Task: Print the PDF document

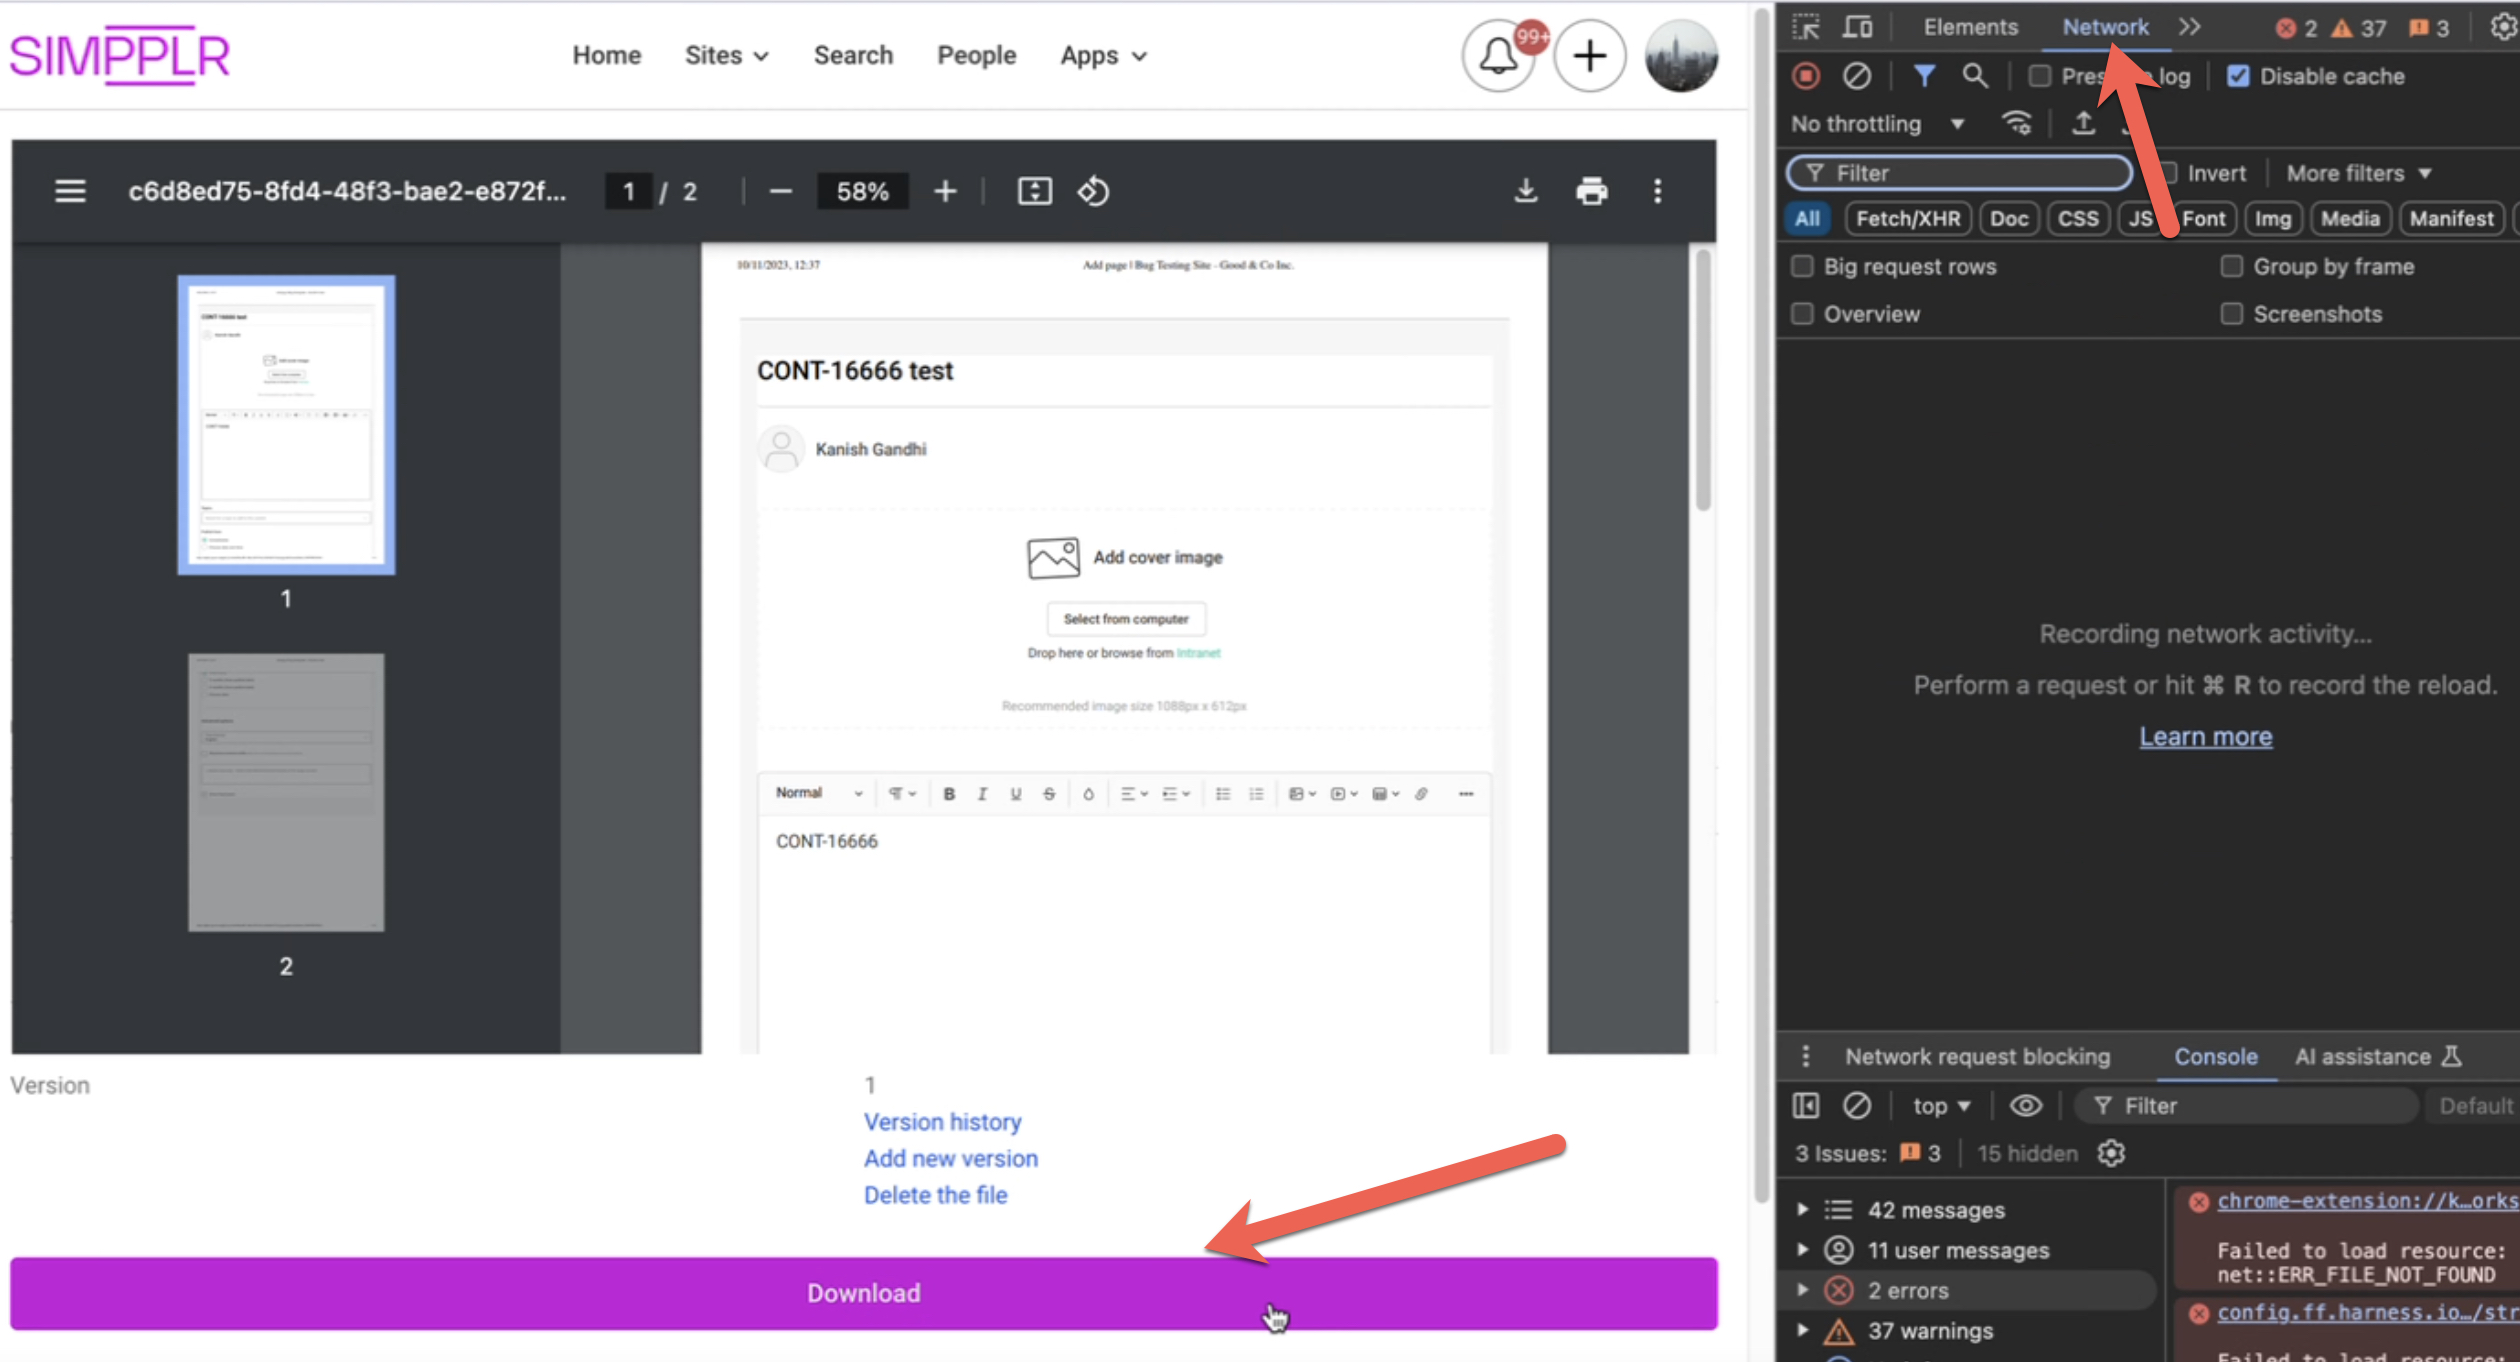Action: 1591,190
